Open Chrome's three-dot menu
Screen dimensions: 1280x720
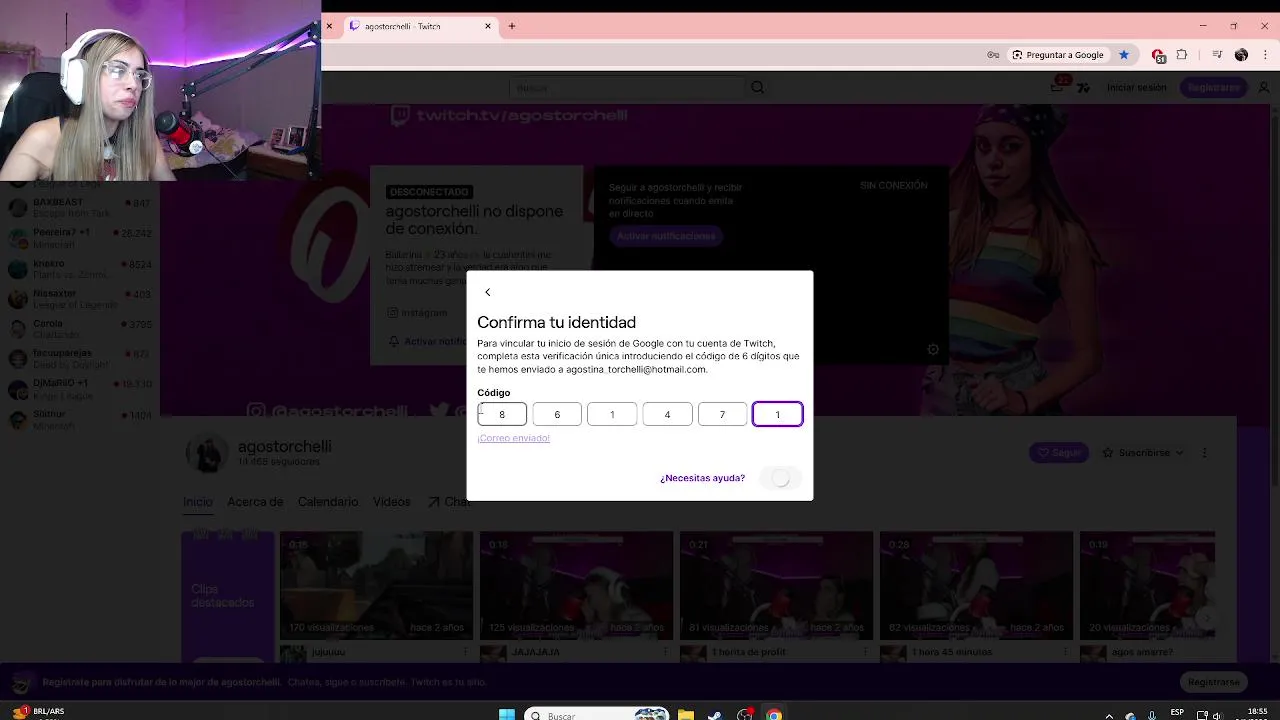(1263, 55)
